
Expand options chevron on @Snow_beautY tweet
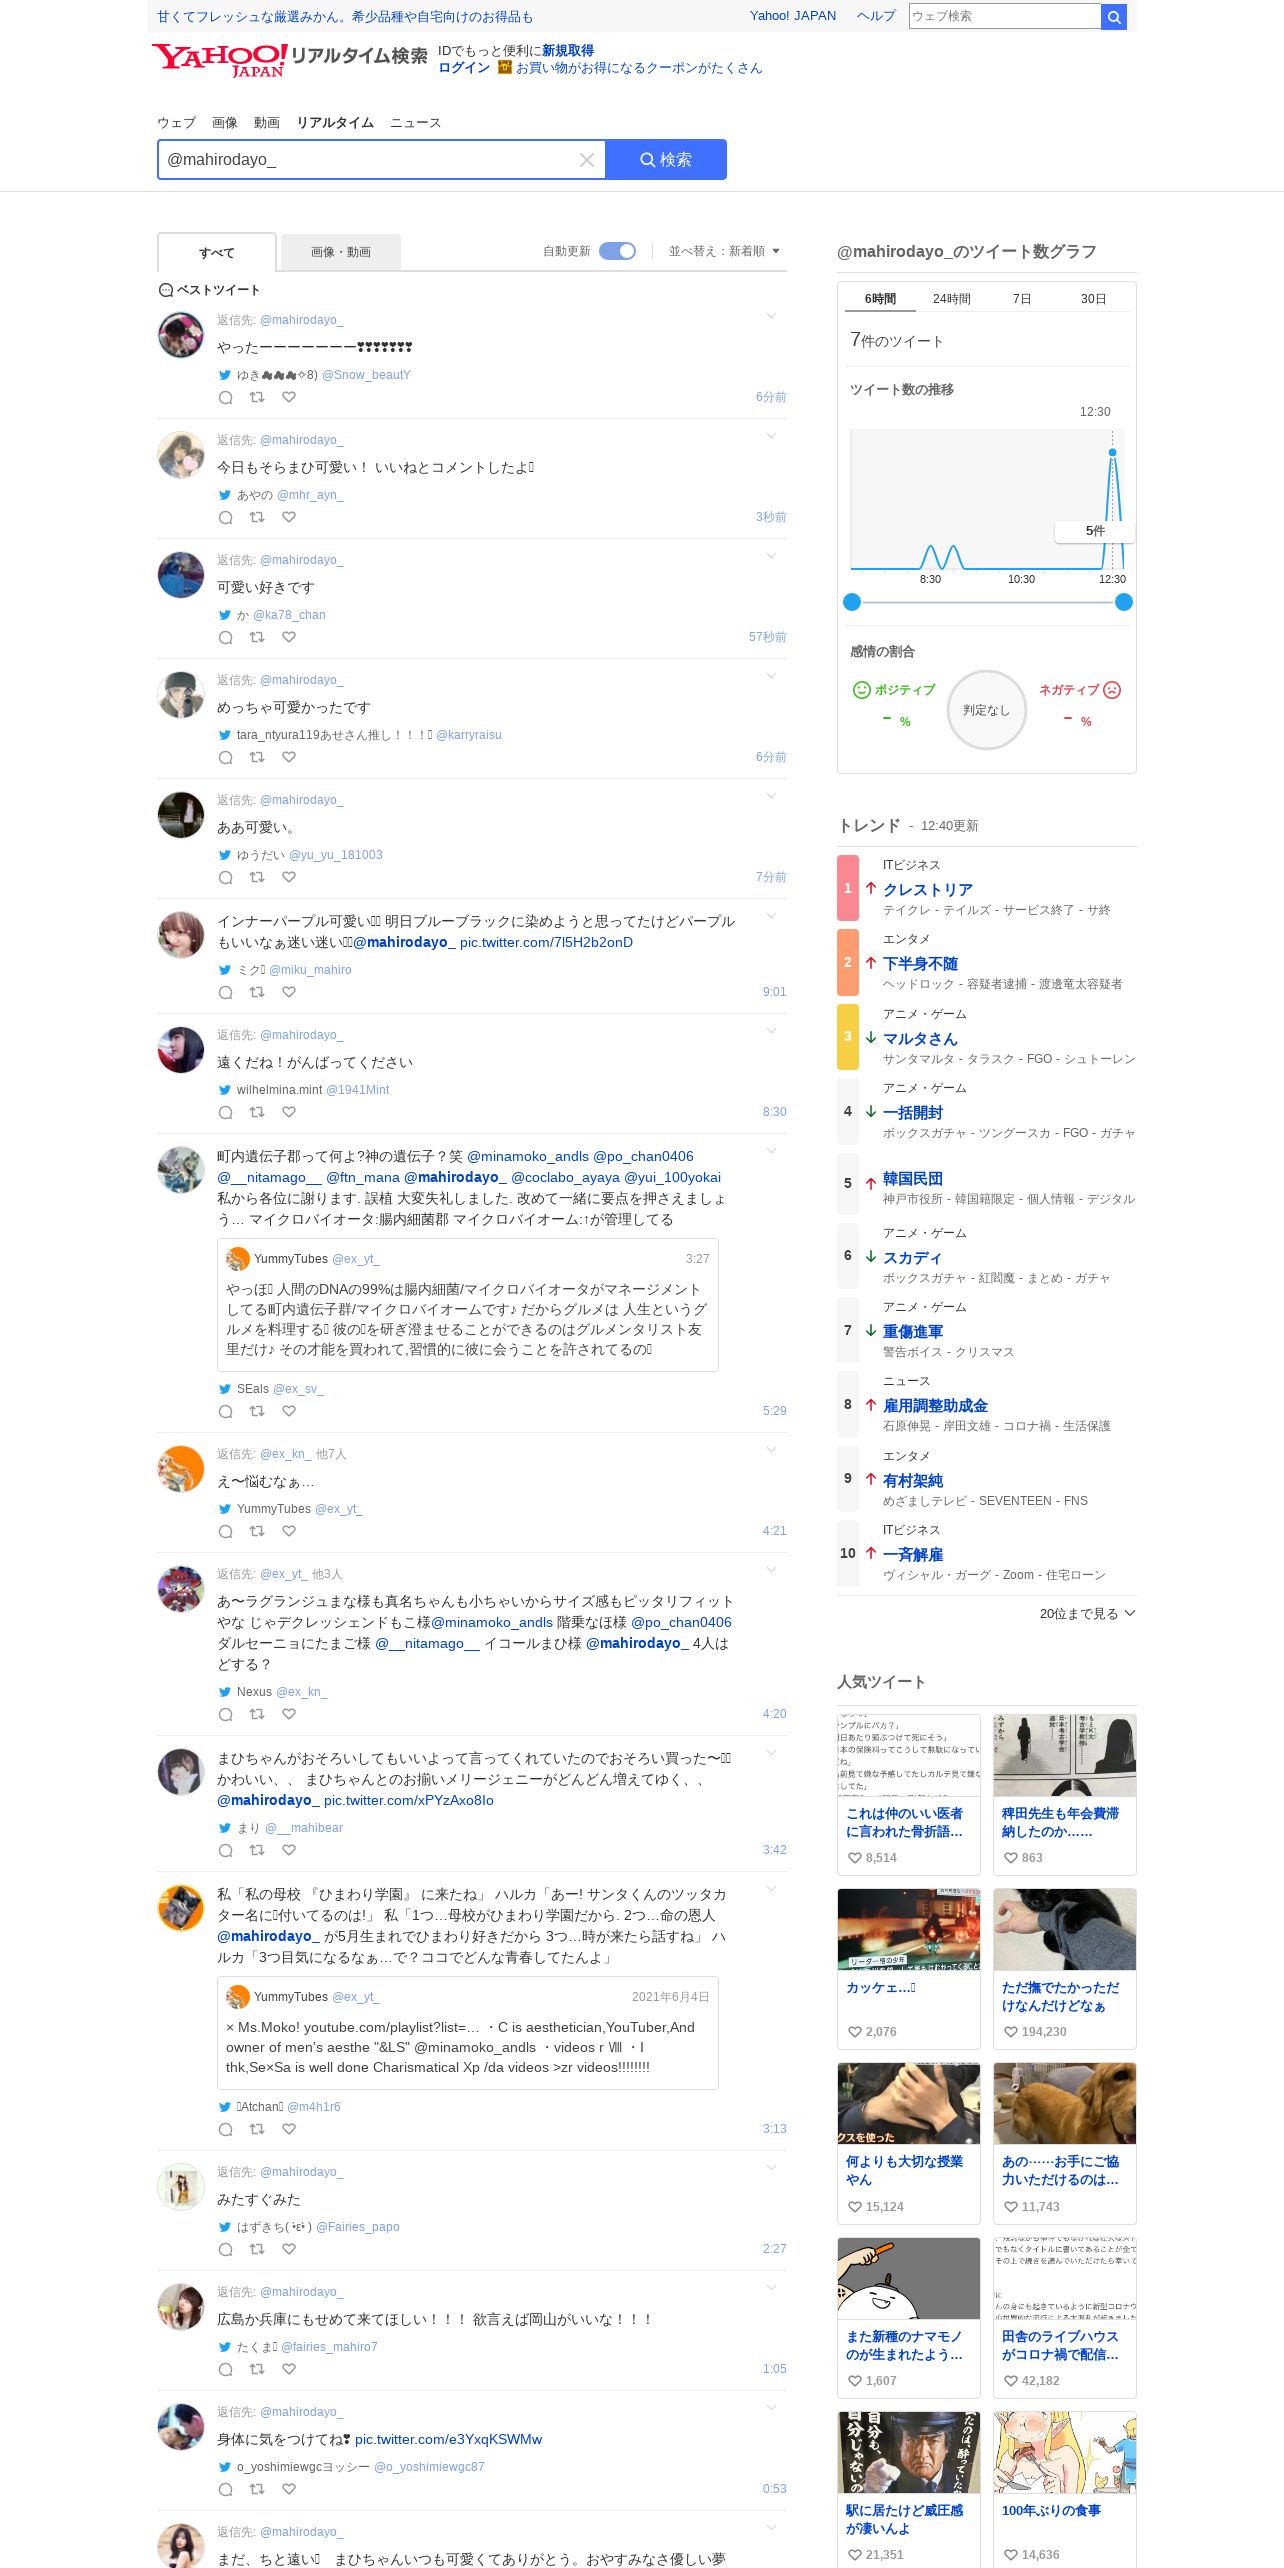(x=771, y=316)
